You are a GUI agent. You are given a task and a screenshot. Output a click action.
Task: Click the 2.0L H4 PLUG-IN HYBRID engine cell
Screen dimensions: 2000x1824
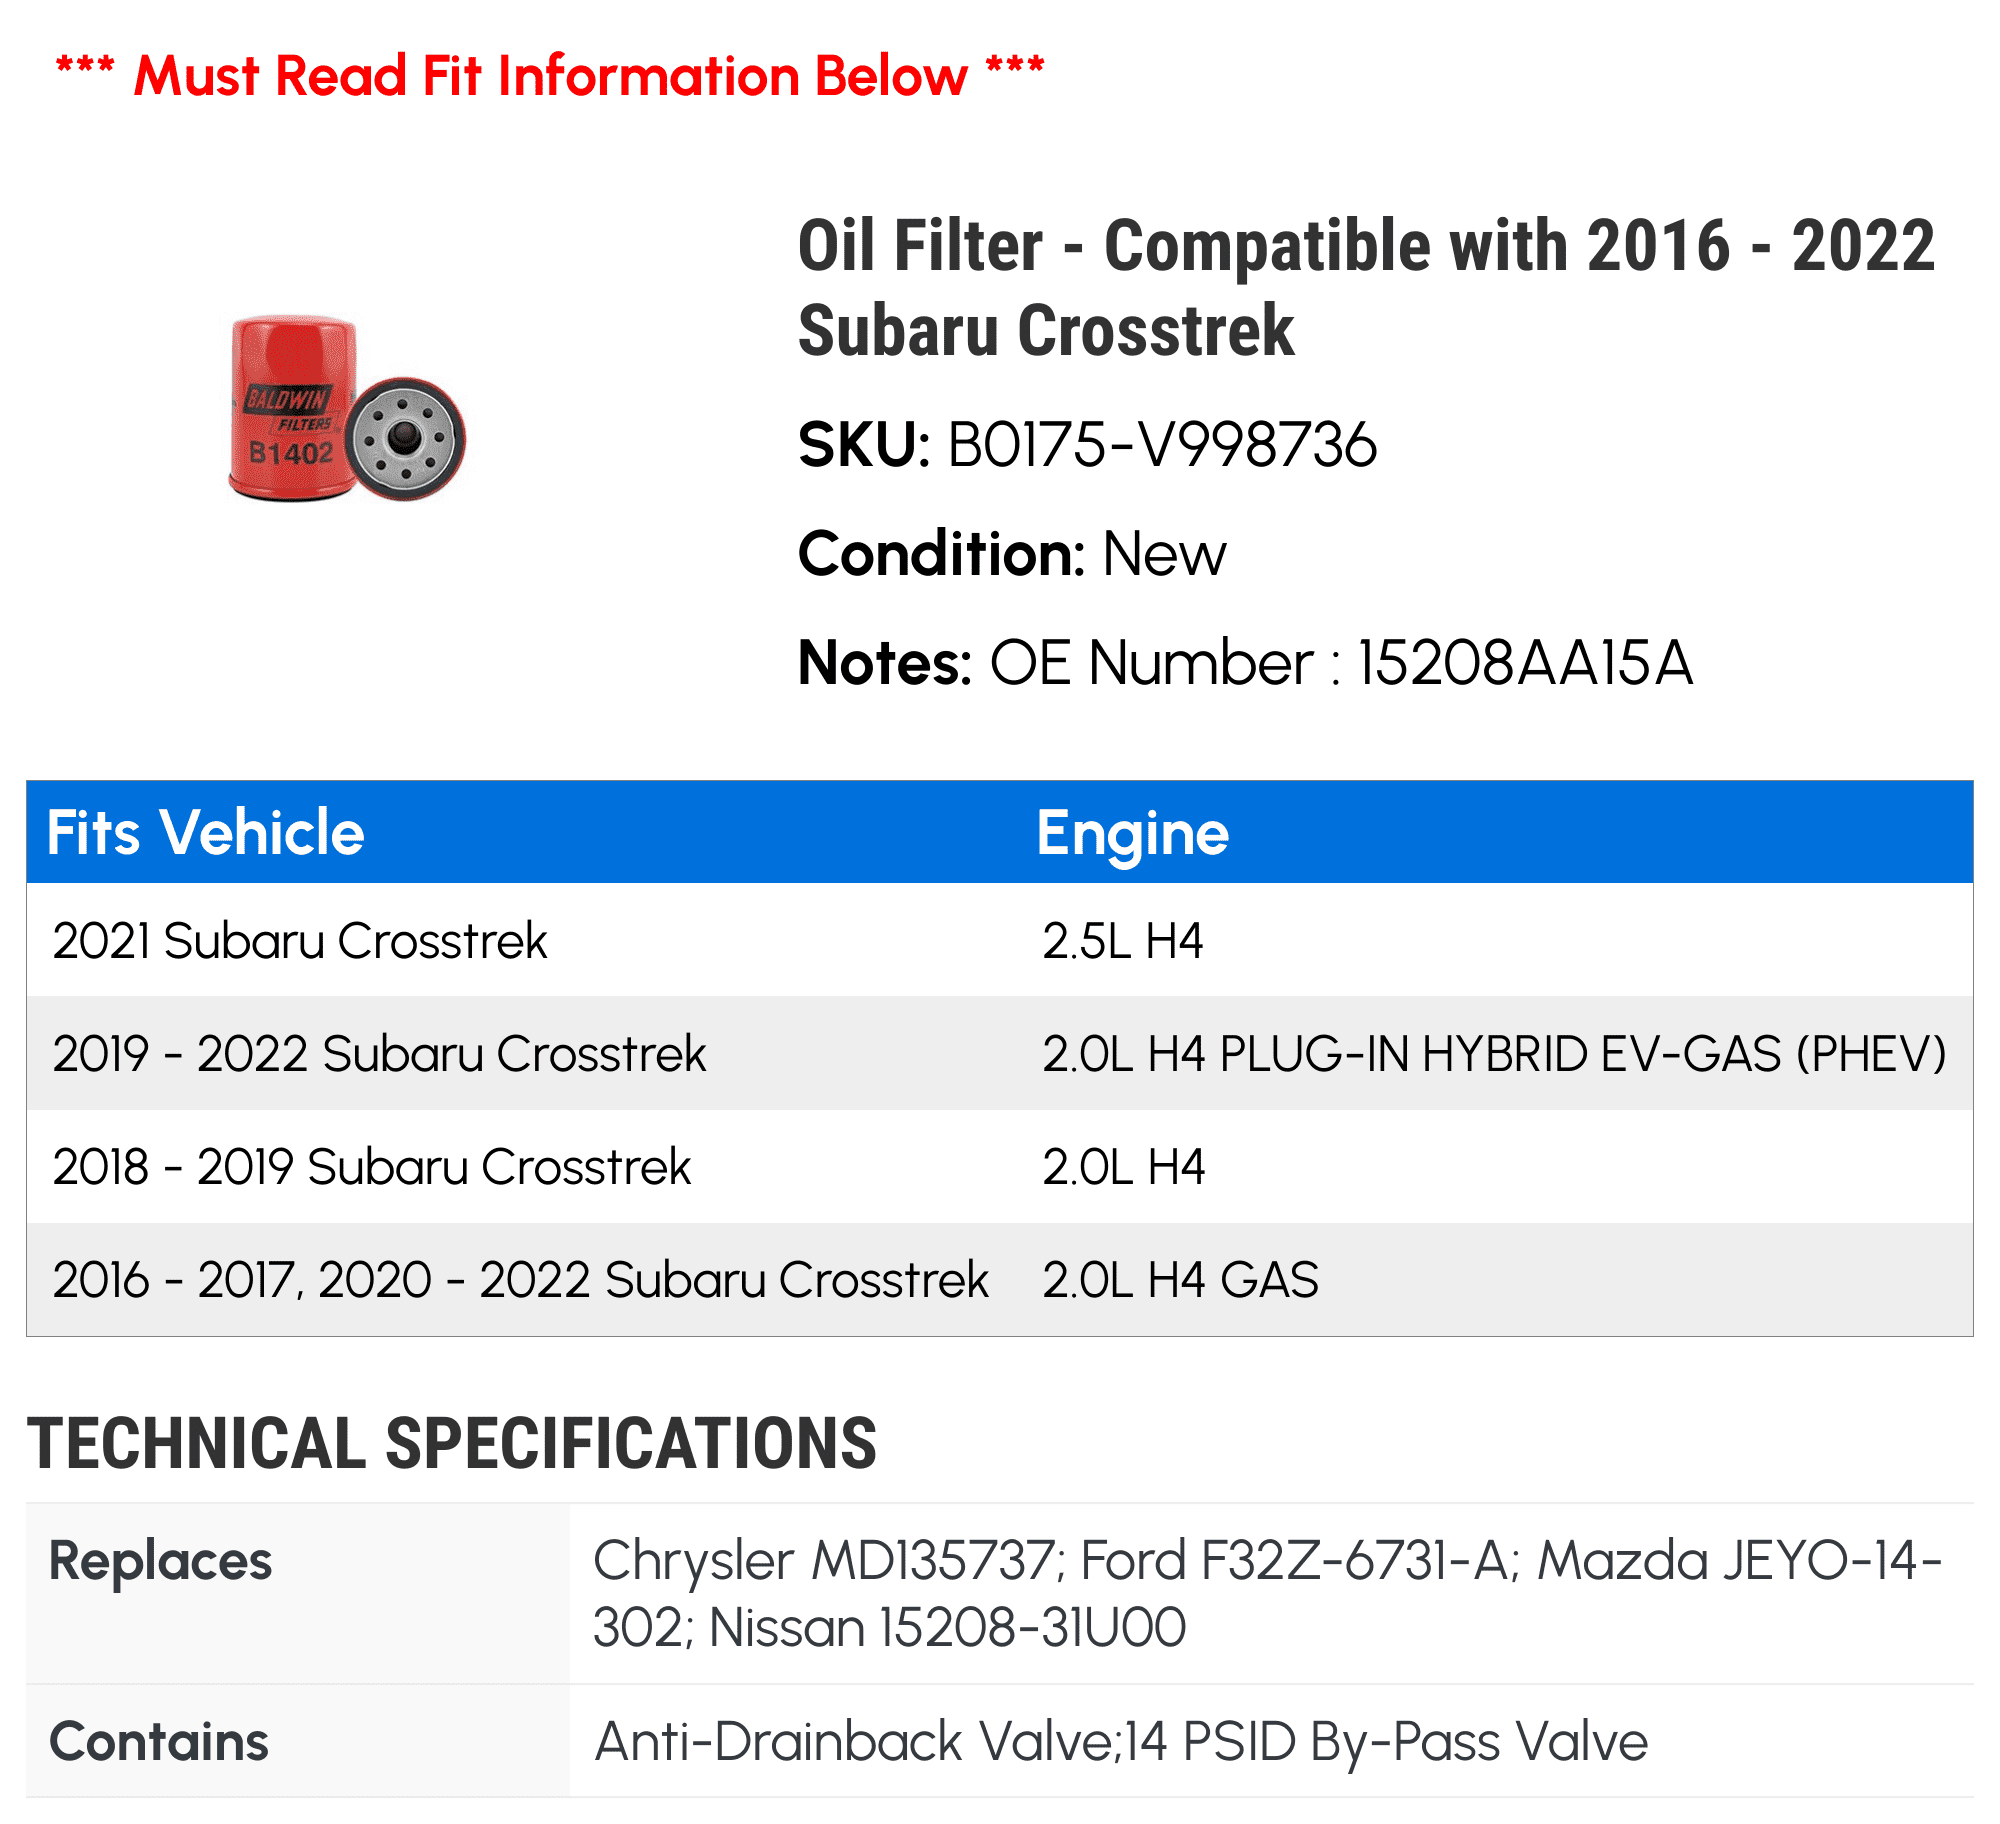click(x=1494, y=1054)
